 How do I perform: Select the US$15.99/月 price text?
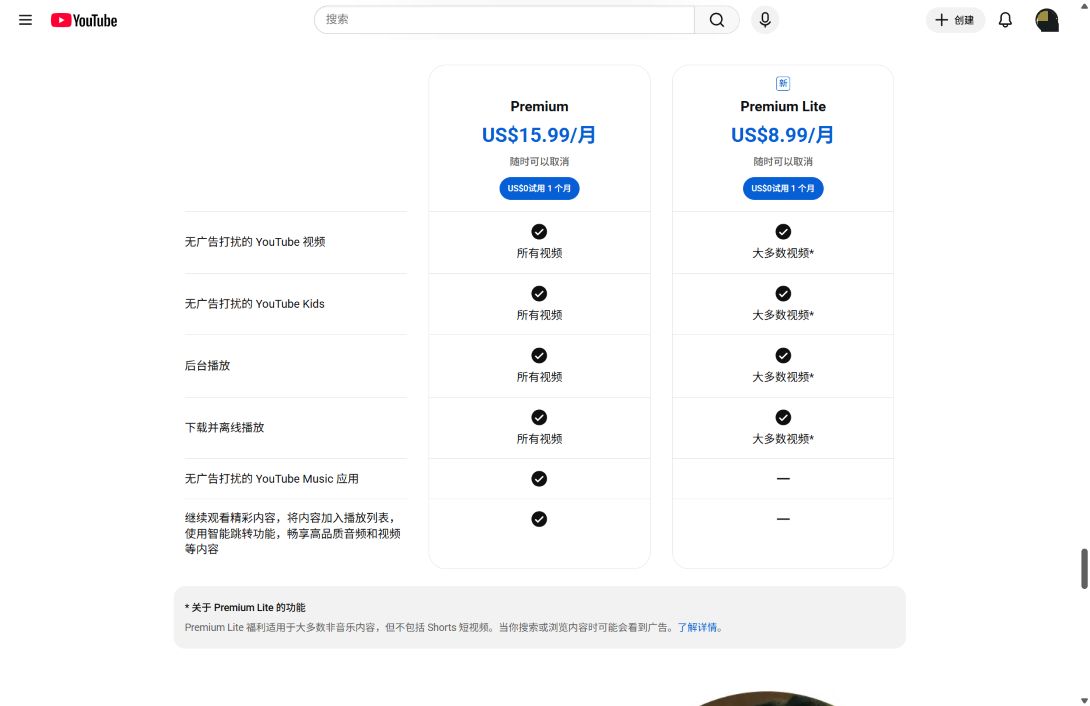coord(539,135)
